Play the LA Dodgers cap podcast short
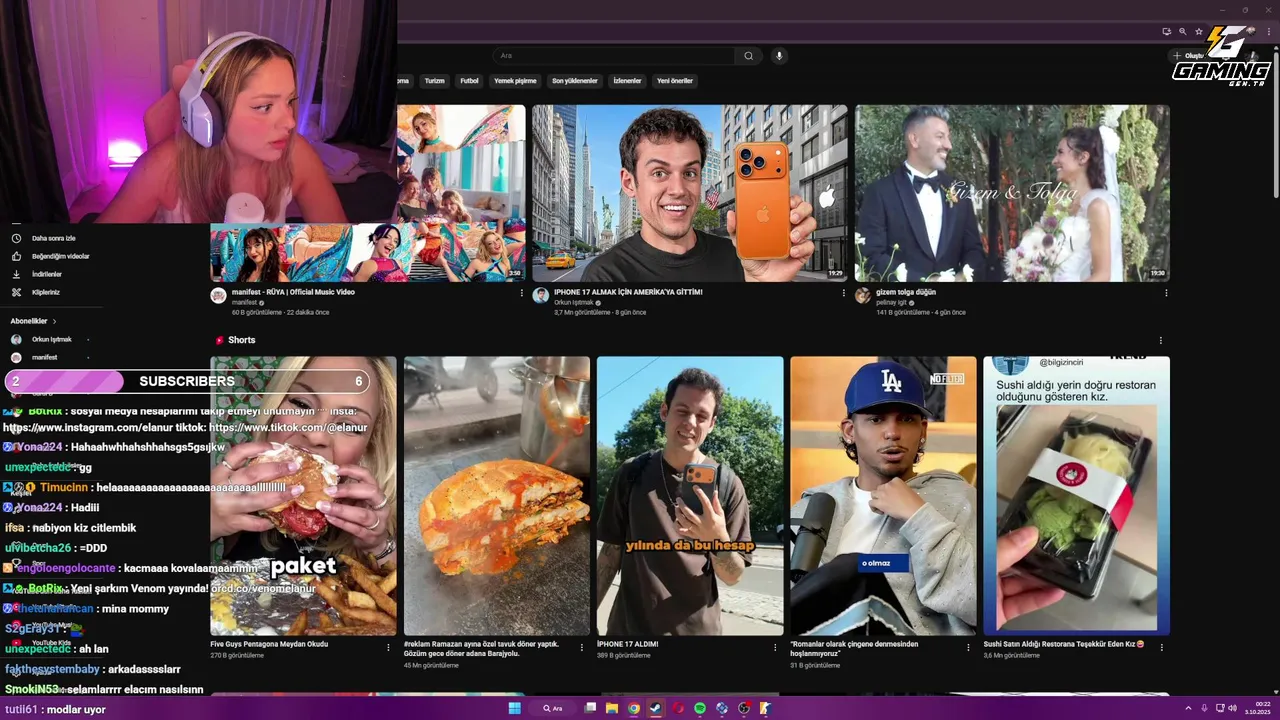1280x720 pixels. coord(883,496)
